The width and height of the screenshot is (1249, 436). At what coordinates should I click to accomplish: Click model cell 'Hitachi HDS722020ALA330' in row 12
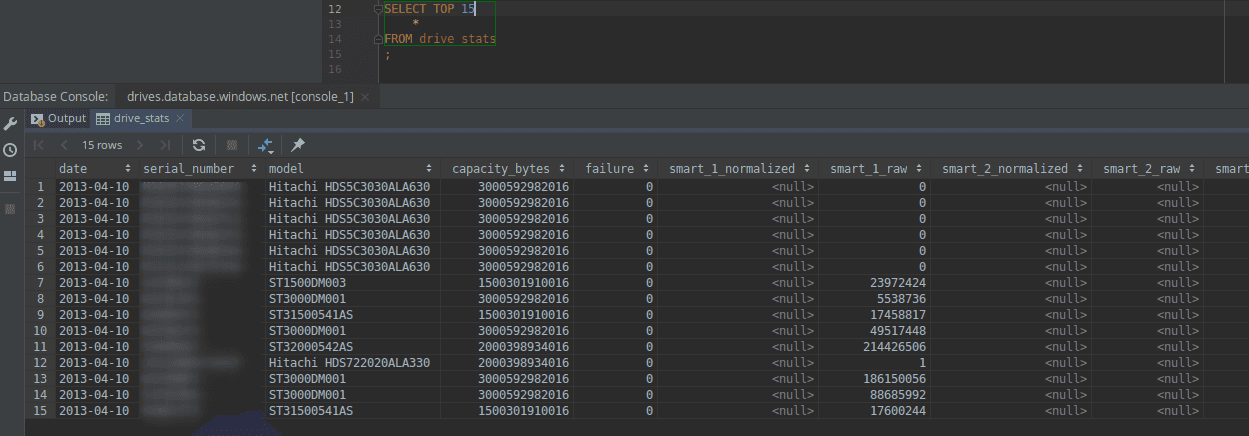click(x=349, y=363)
